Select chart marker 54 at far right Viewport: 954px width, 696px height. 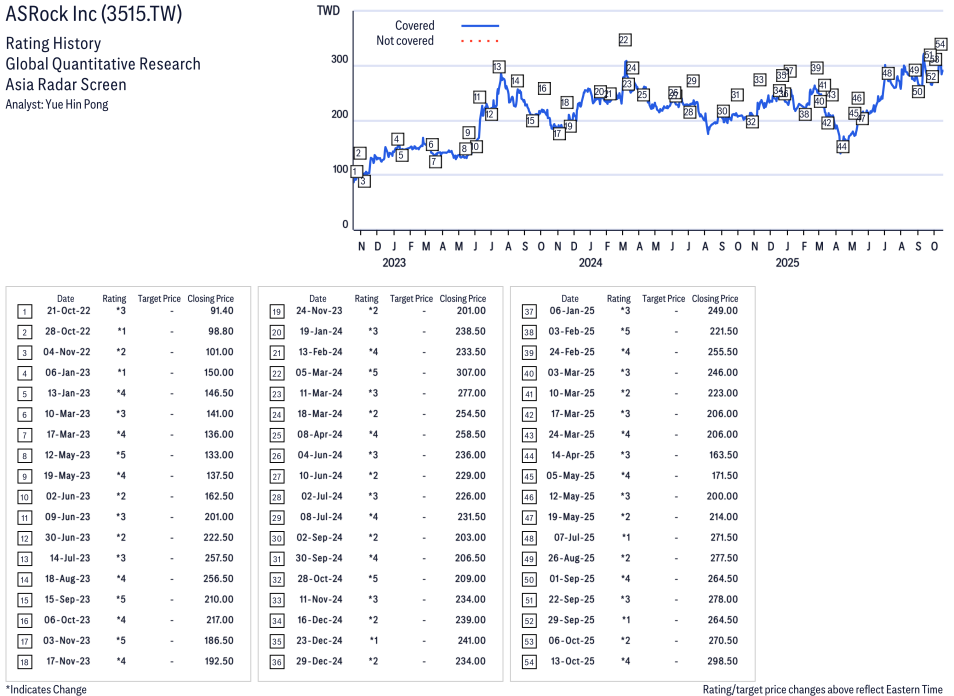click(940, 44)
